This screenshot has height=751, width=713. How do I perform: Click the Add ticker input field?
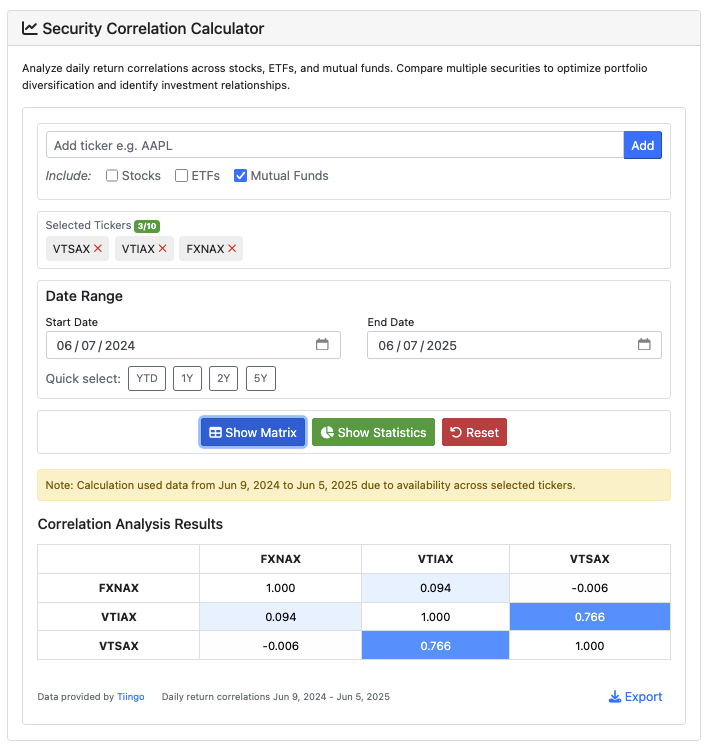click(x=335, y=145)
